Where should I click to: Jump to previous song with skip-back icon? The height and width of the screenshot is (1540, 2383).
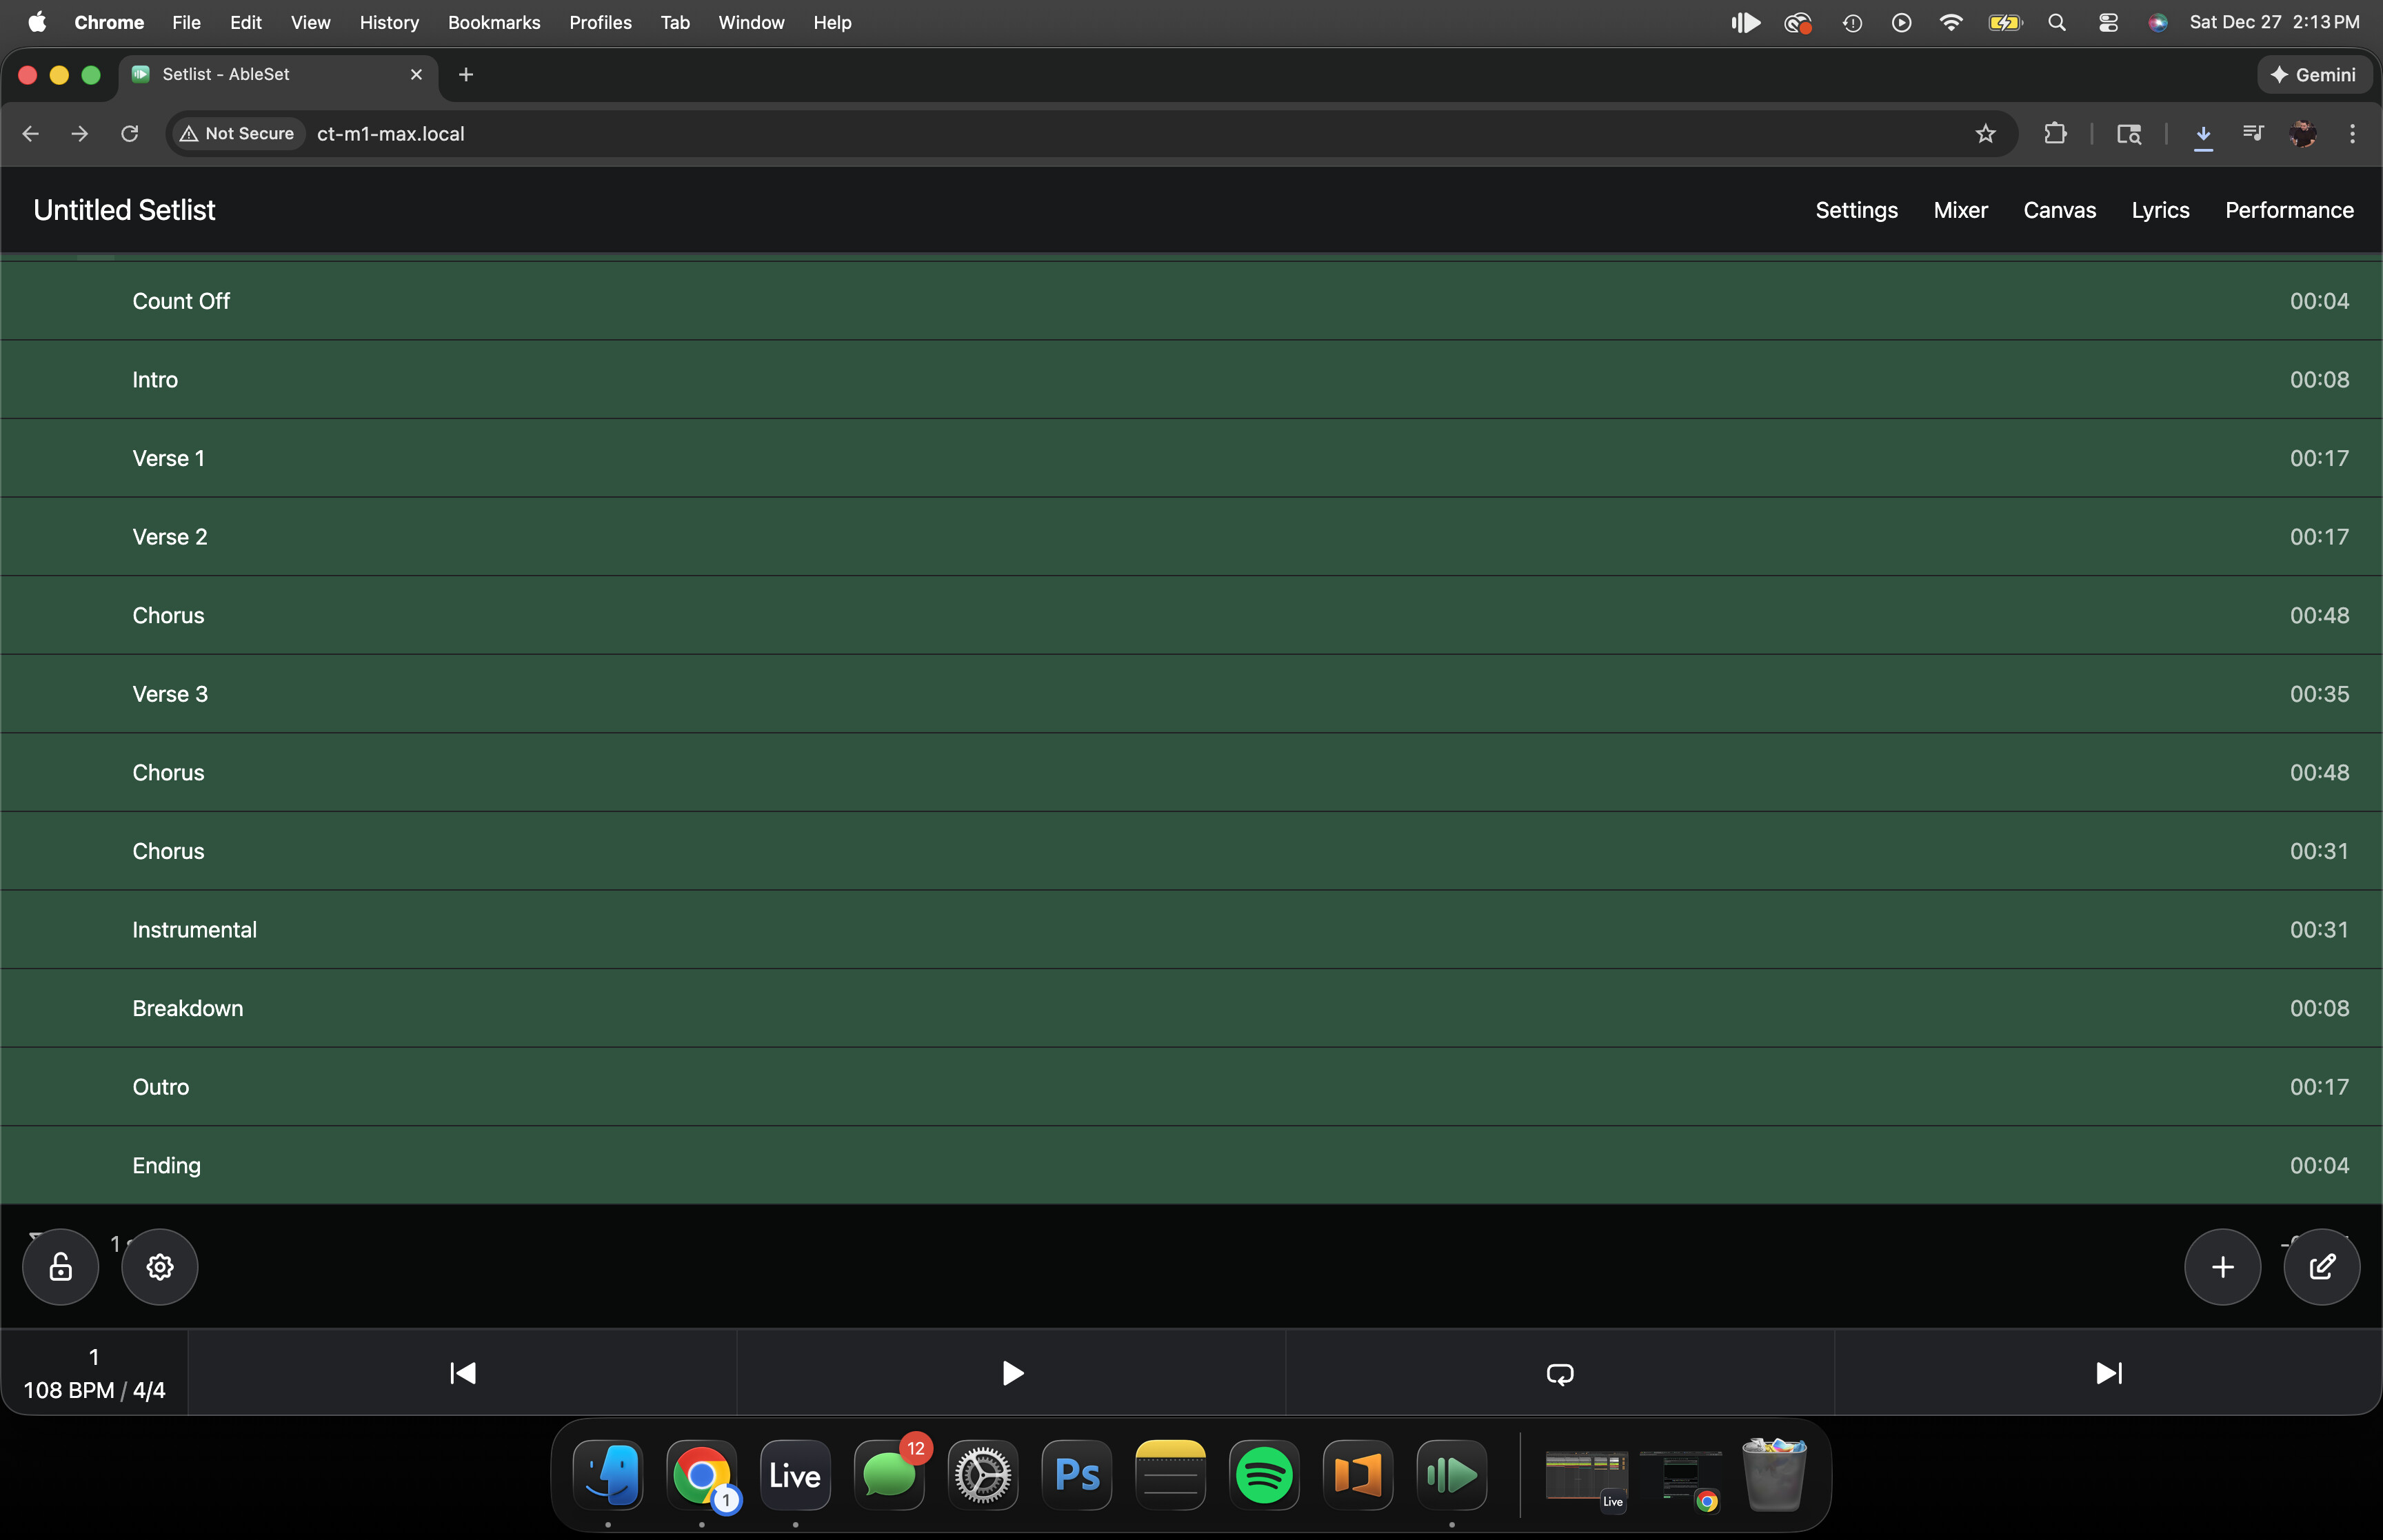(x=462, y=1373)
